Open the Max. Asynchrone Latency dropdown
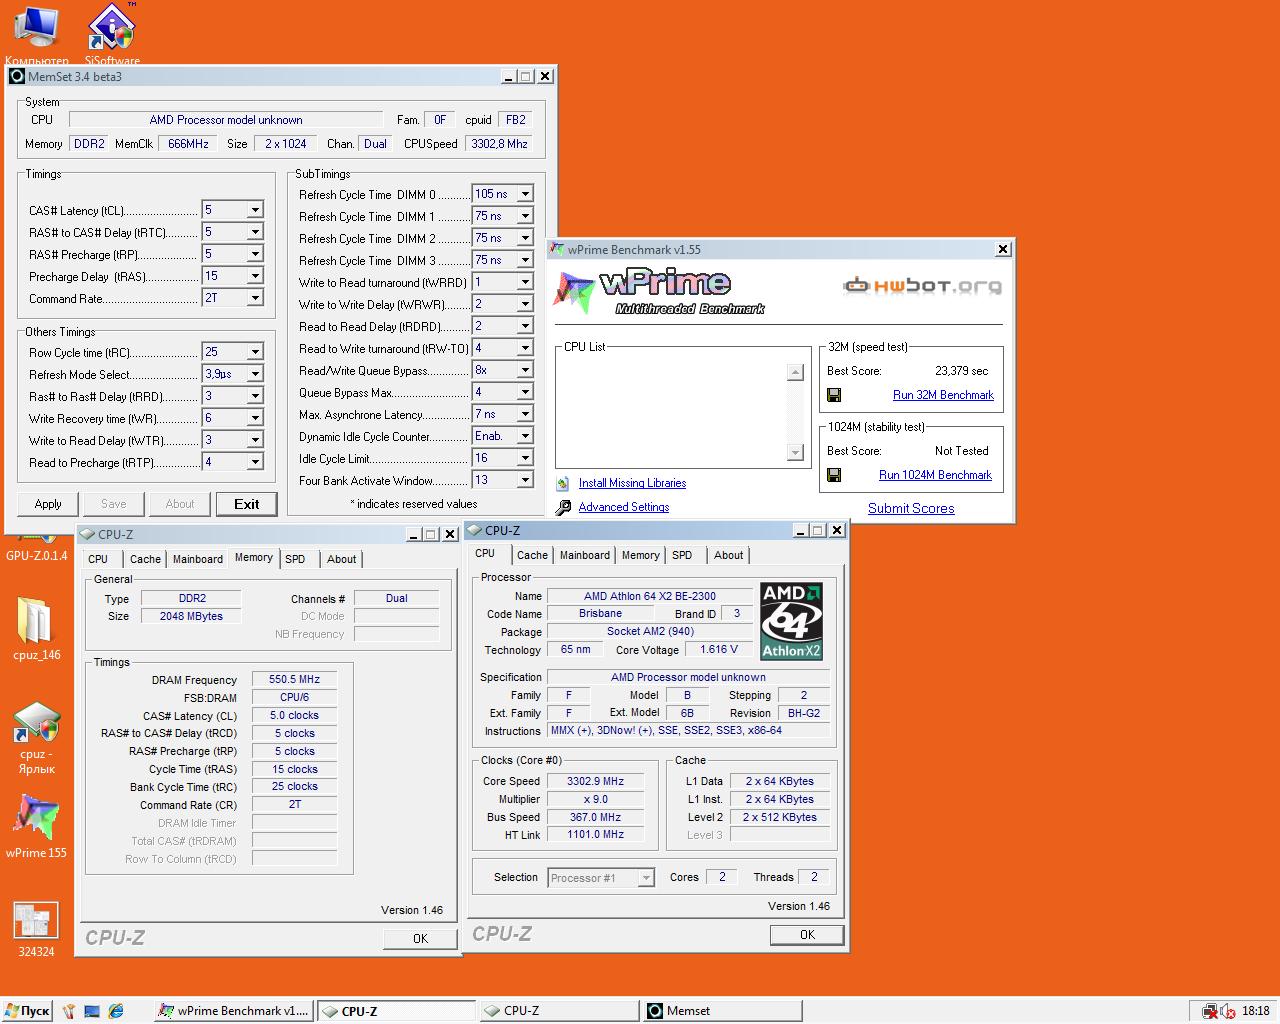The image size is (1280, 1024). pyautogui.click(x=525, y=414)
